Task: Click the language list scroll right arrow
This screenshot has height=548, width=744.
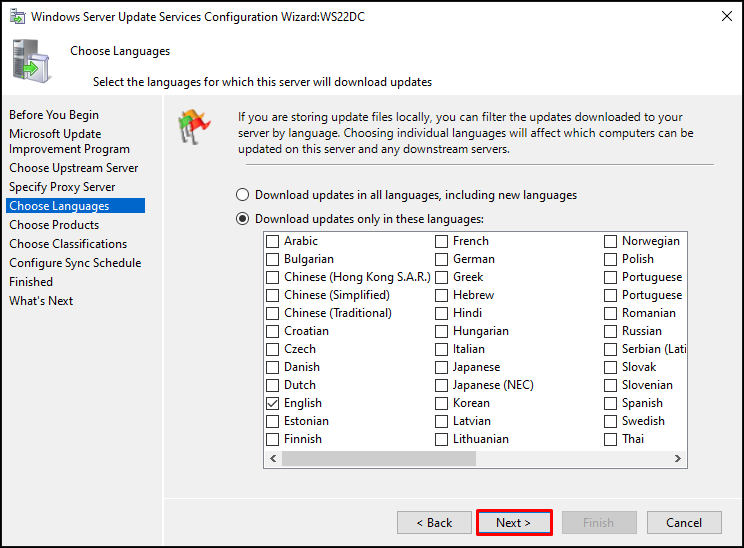Action: tap(678, 458)
